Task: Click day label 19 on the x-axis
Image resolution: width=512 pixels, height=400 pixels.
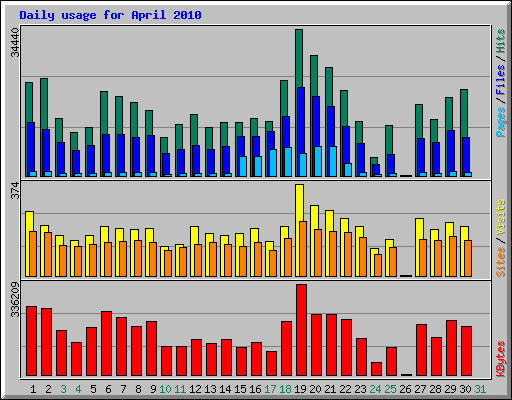Action: 300,389
